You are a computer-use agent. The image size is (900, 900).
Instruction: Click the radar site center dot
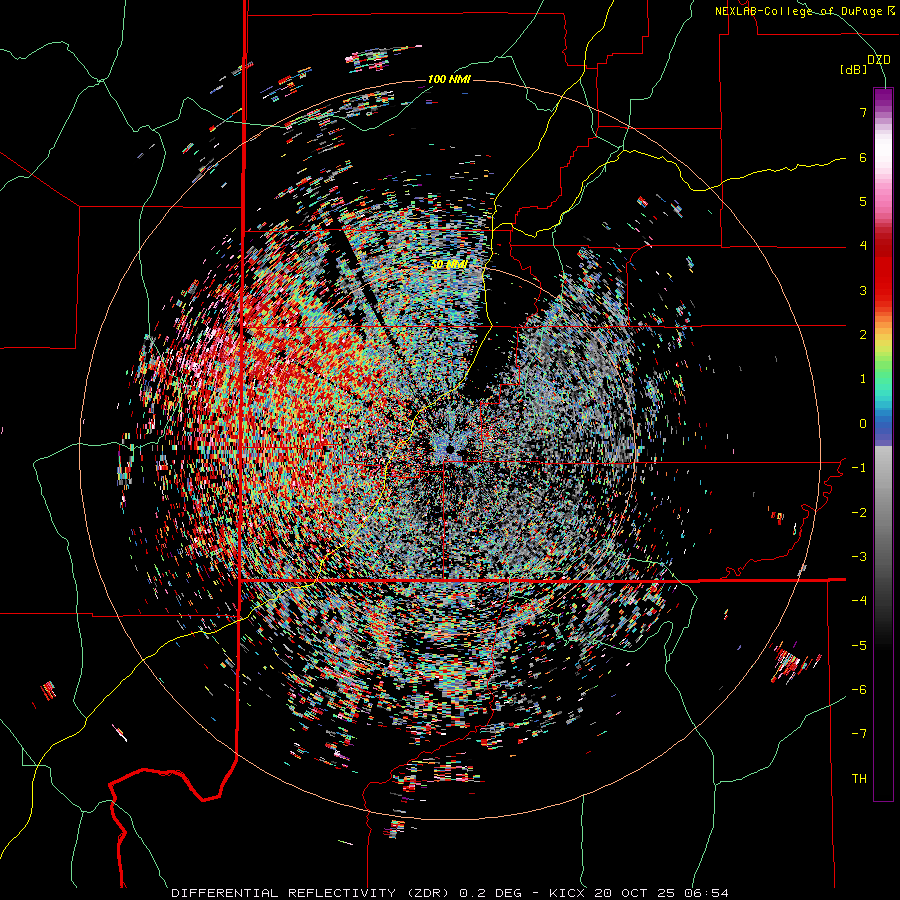[450, 449]
